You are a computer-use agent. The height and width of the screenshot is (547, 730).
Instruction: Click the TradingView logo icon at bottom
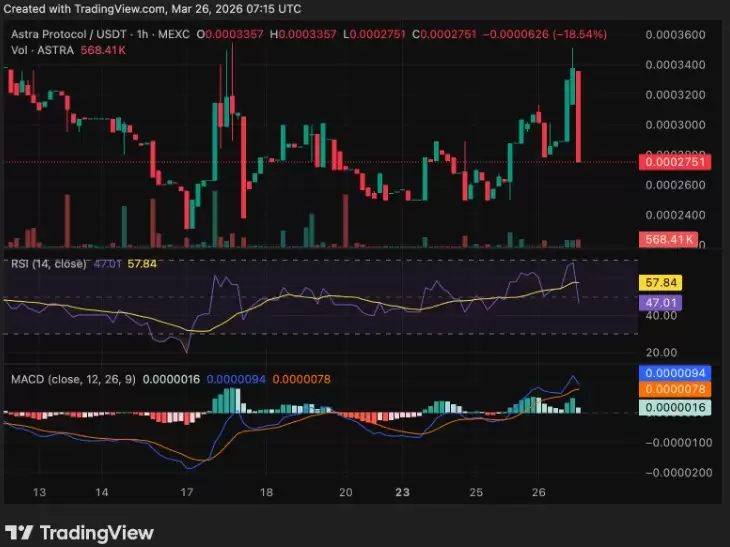(19, 533)
